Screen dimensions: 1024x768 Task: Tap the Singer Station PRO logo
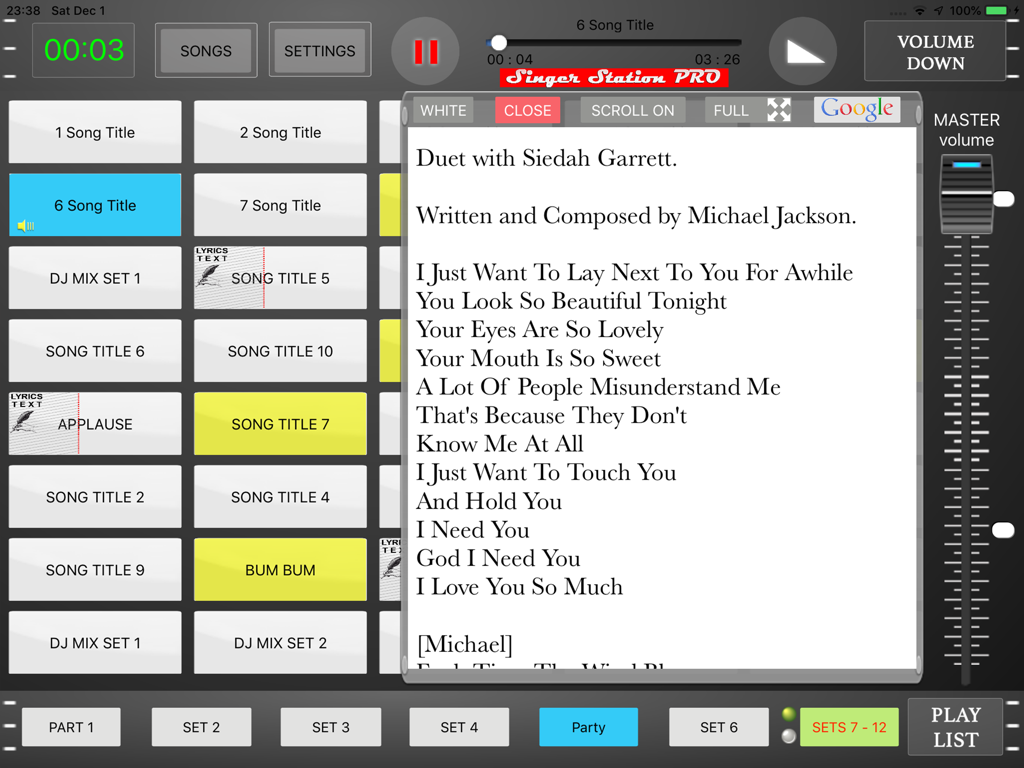614,77
